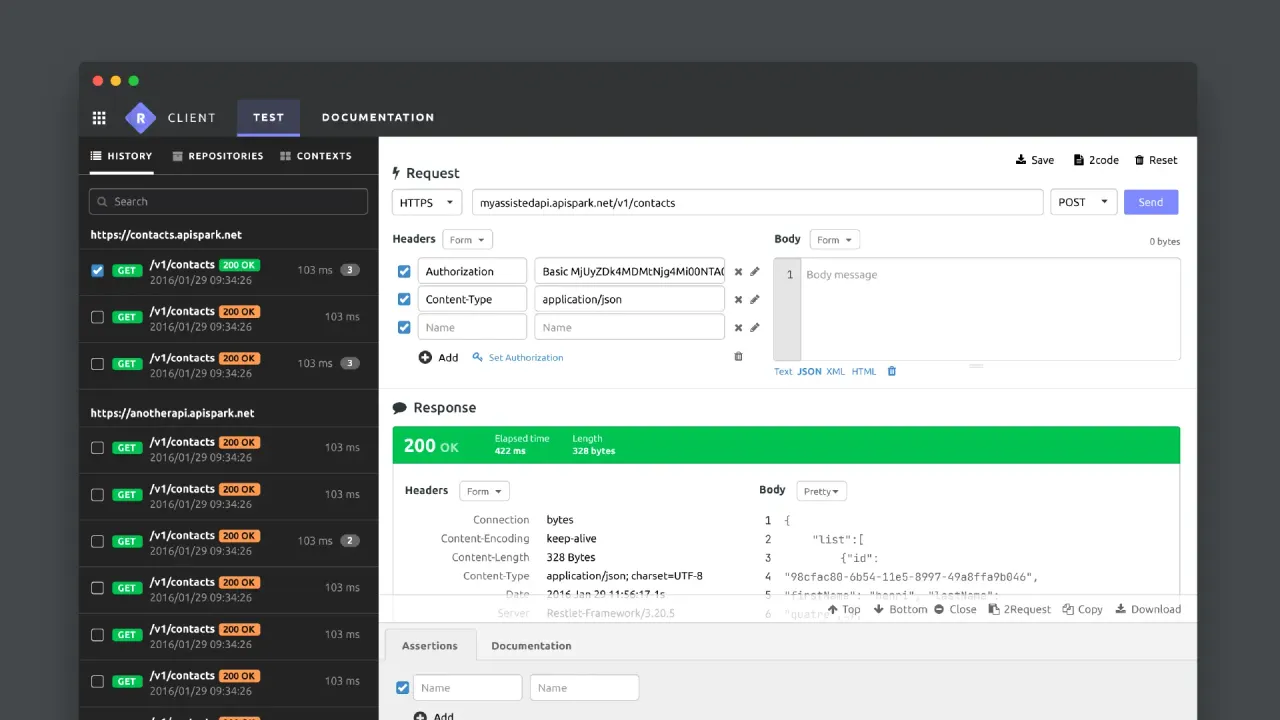The height and width of the screenshot is (720, 1280).
Task: Delete all headers using trash icon
Action: pos(738,357)
